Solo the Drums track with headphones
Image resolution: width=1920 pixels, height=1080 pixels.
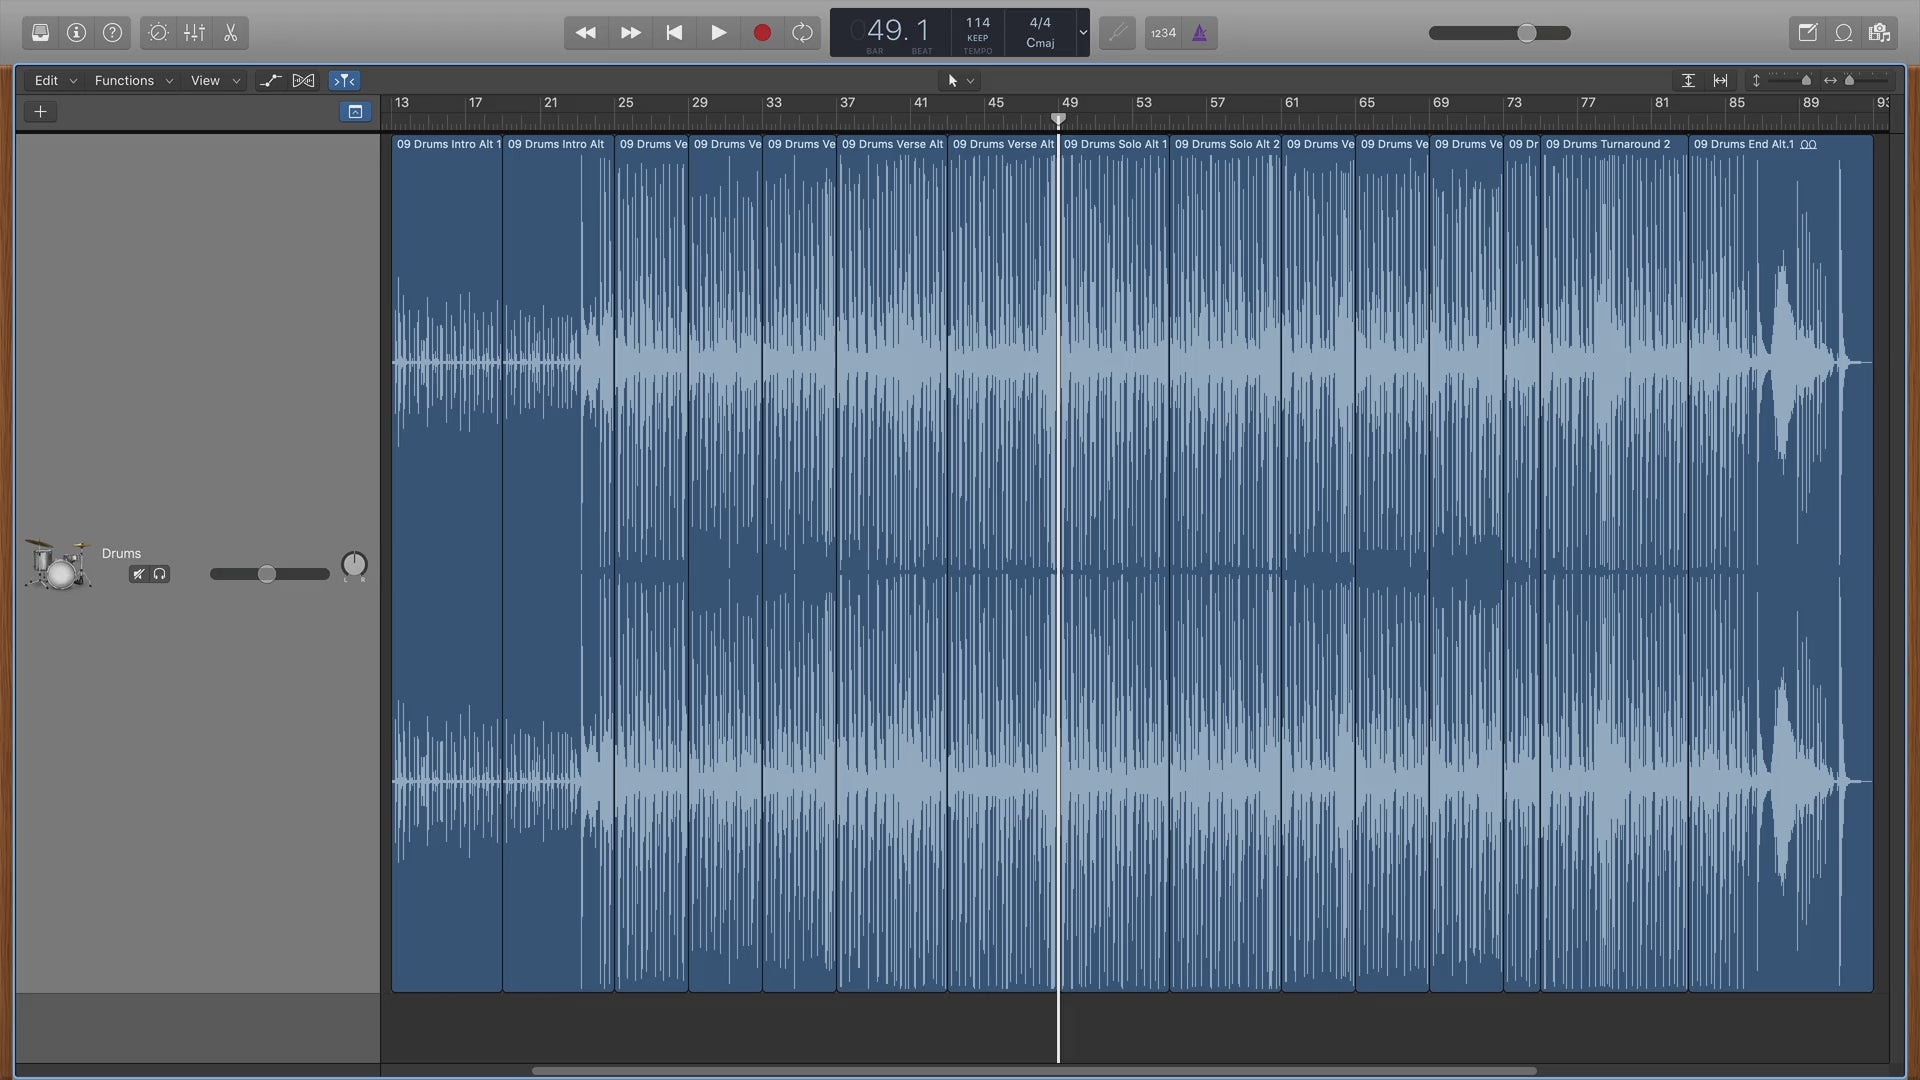160,574
